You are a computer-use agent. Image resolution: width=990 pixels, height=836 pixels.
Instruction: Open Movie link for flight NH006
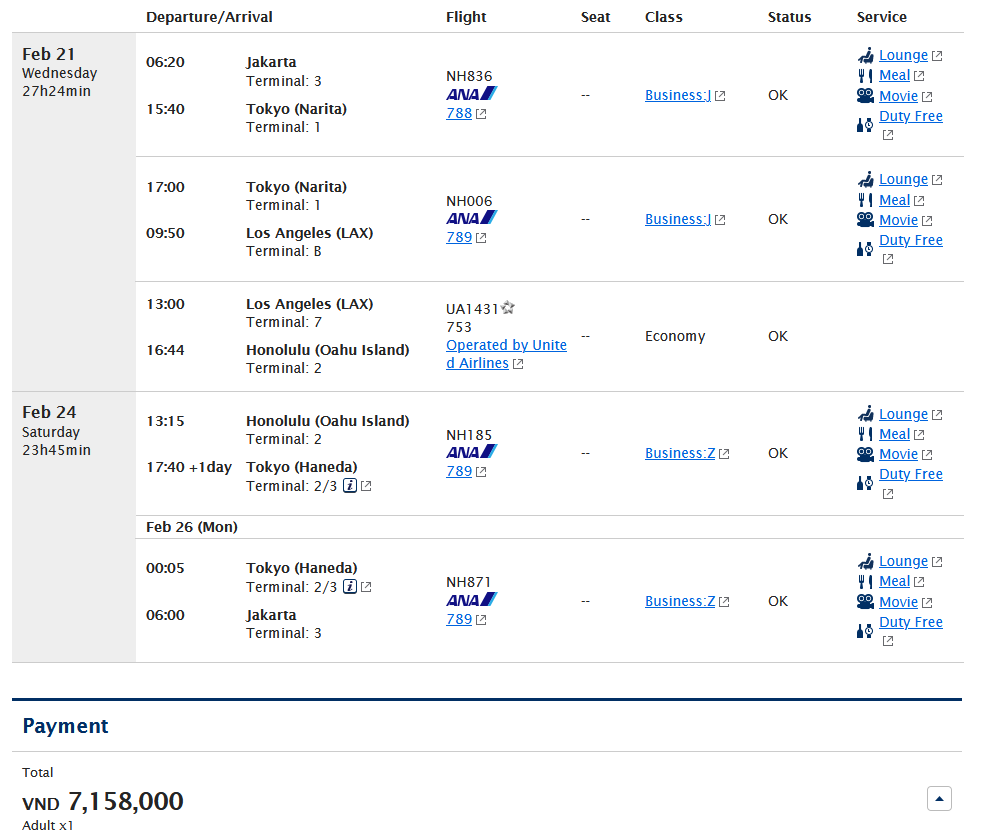click(x=898, y=220)
